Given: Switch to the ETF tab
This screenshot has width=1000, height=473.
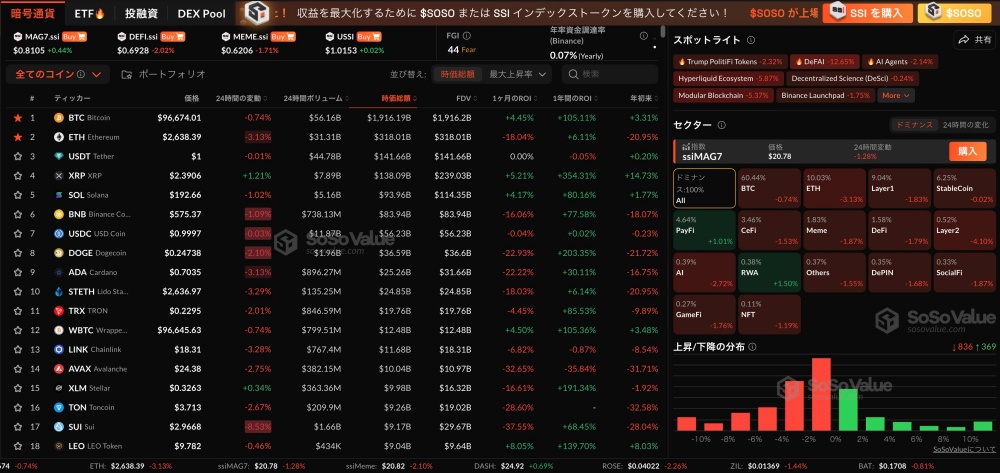Looking at the screenshot, I should (89, 13).
